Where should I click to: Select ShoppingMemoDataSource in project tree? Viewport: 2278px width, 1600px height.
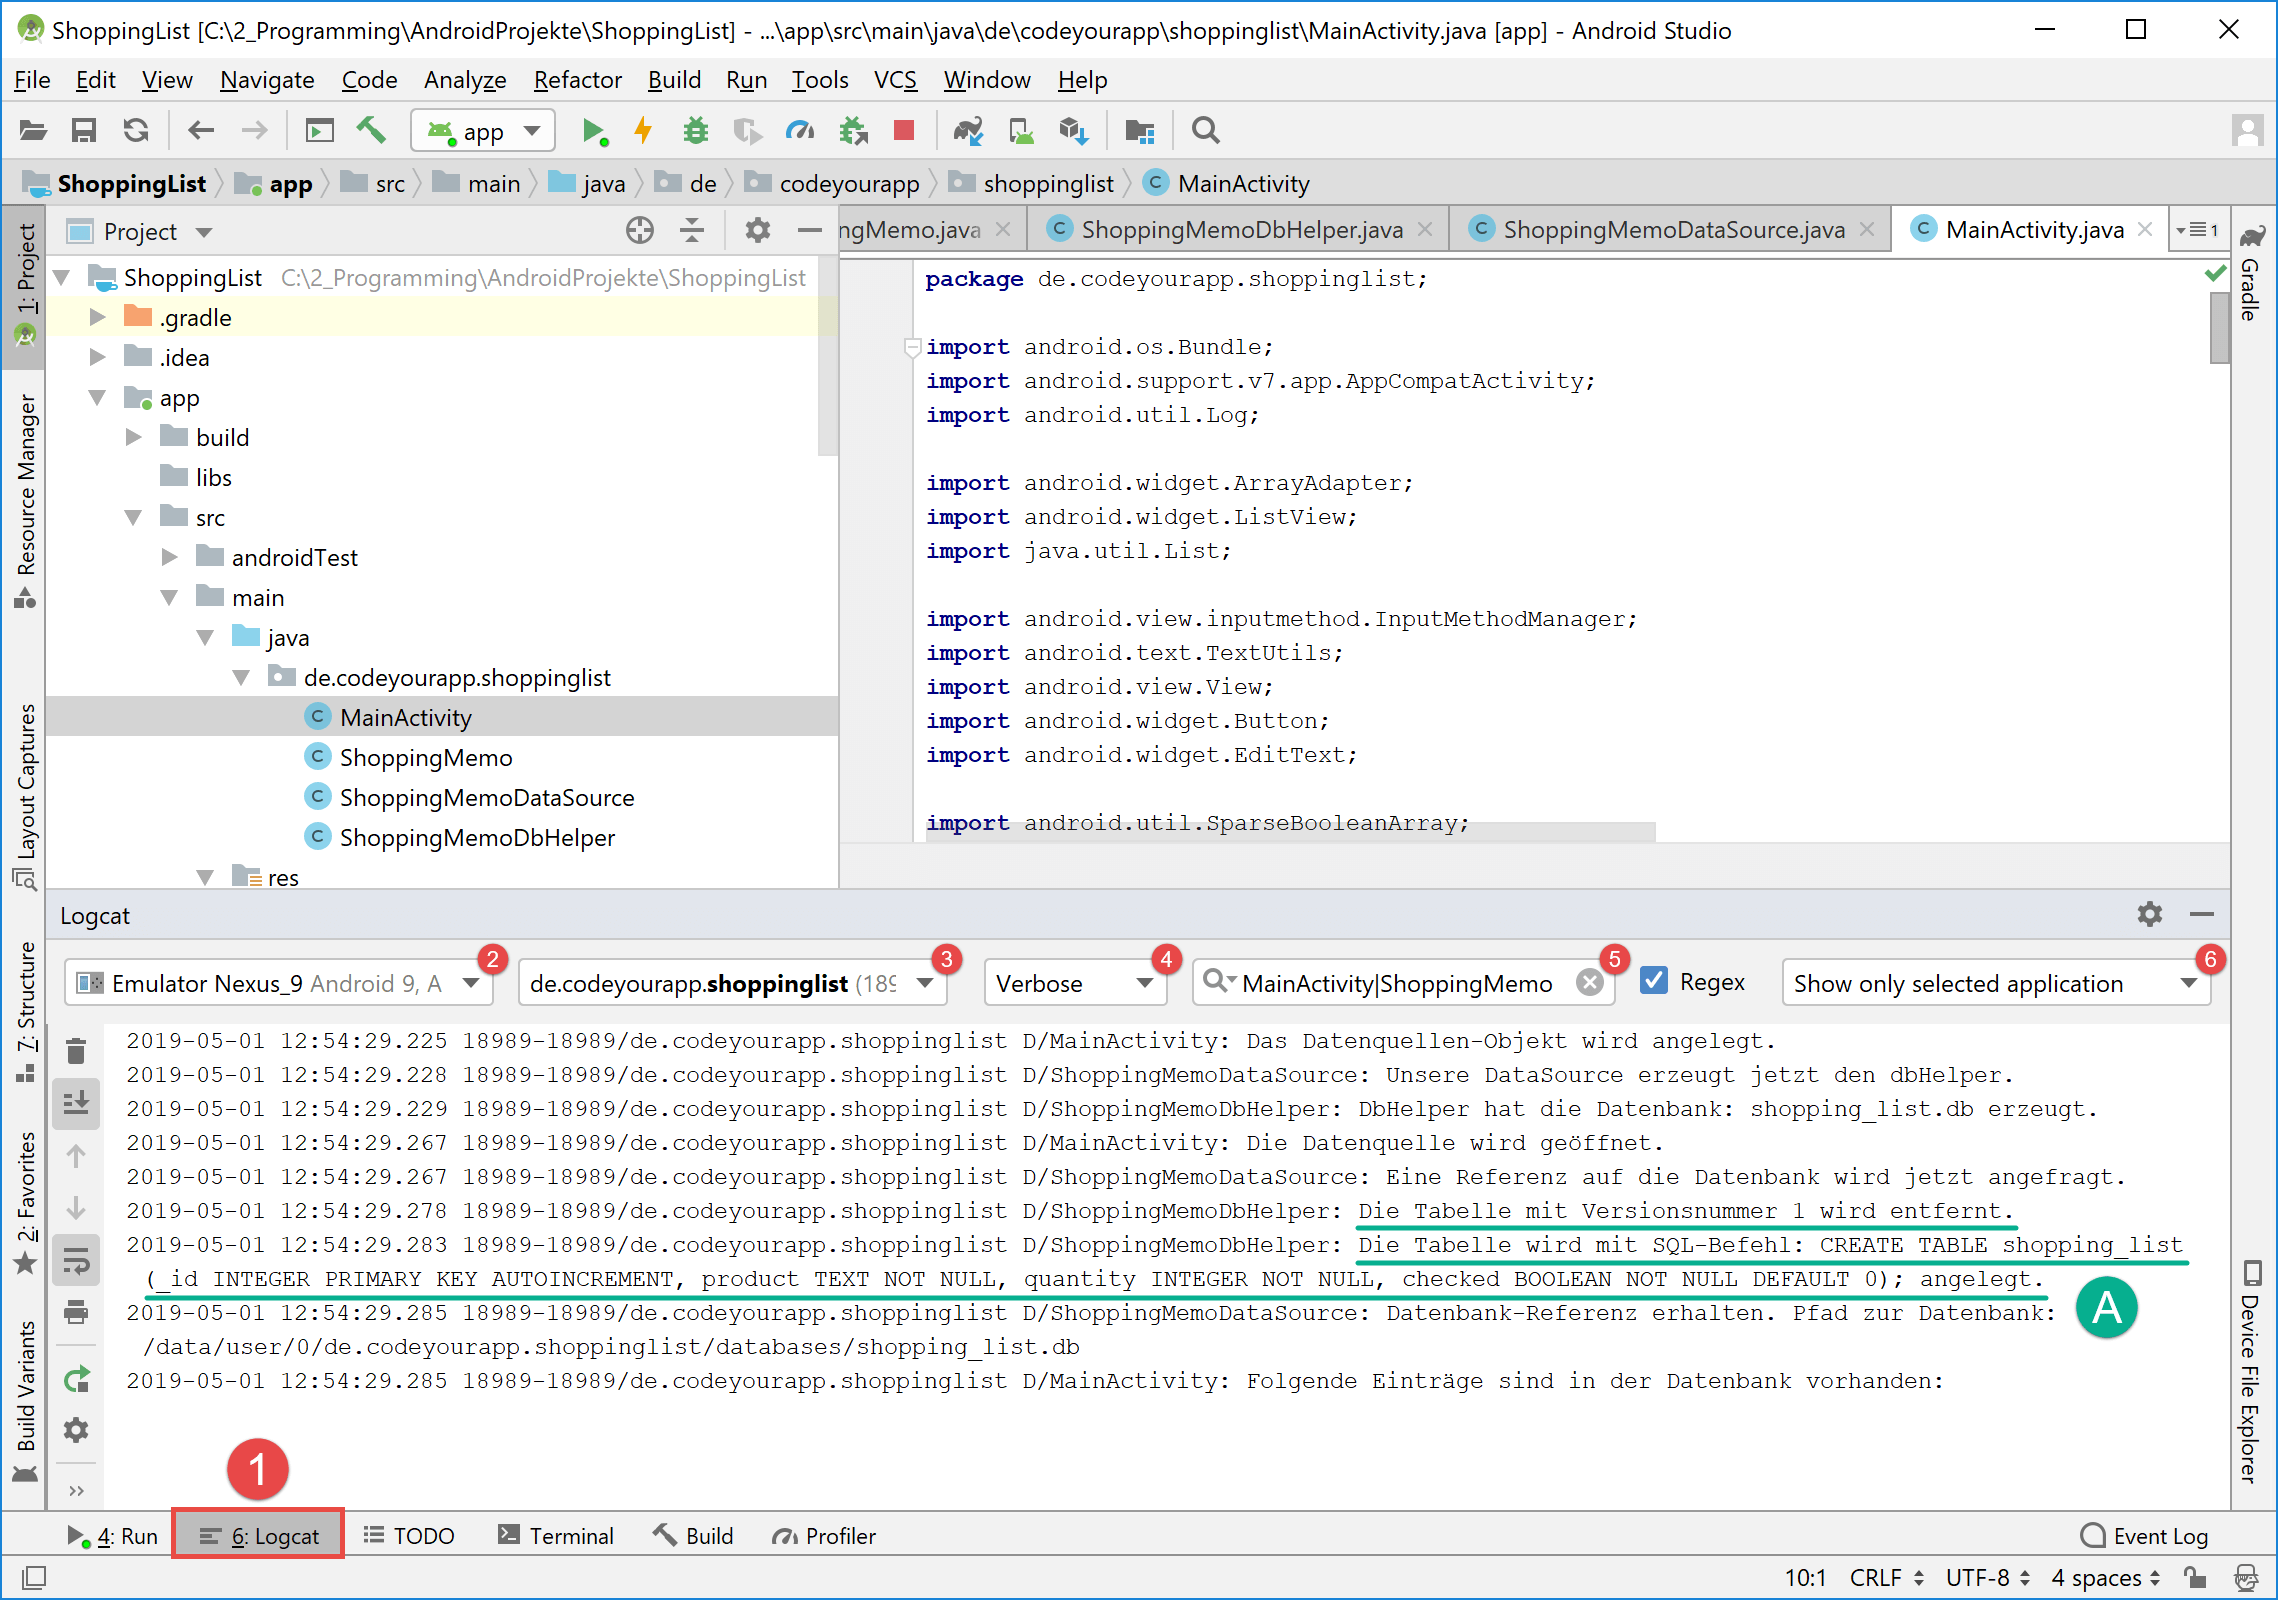click(487, 797)
